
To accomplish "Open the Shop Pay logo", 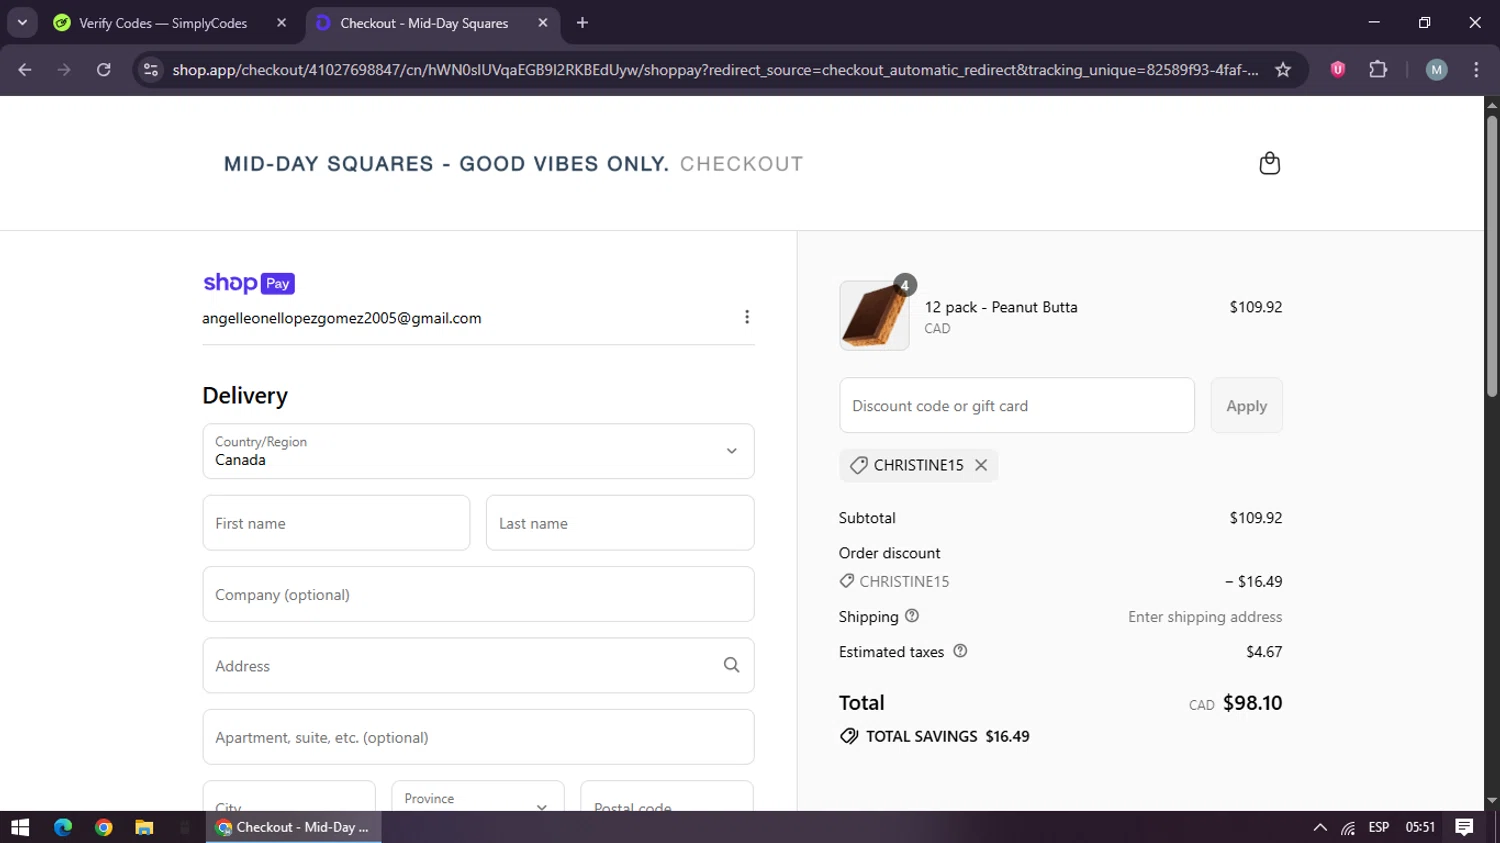I will point(249,283).
